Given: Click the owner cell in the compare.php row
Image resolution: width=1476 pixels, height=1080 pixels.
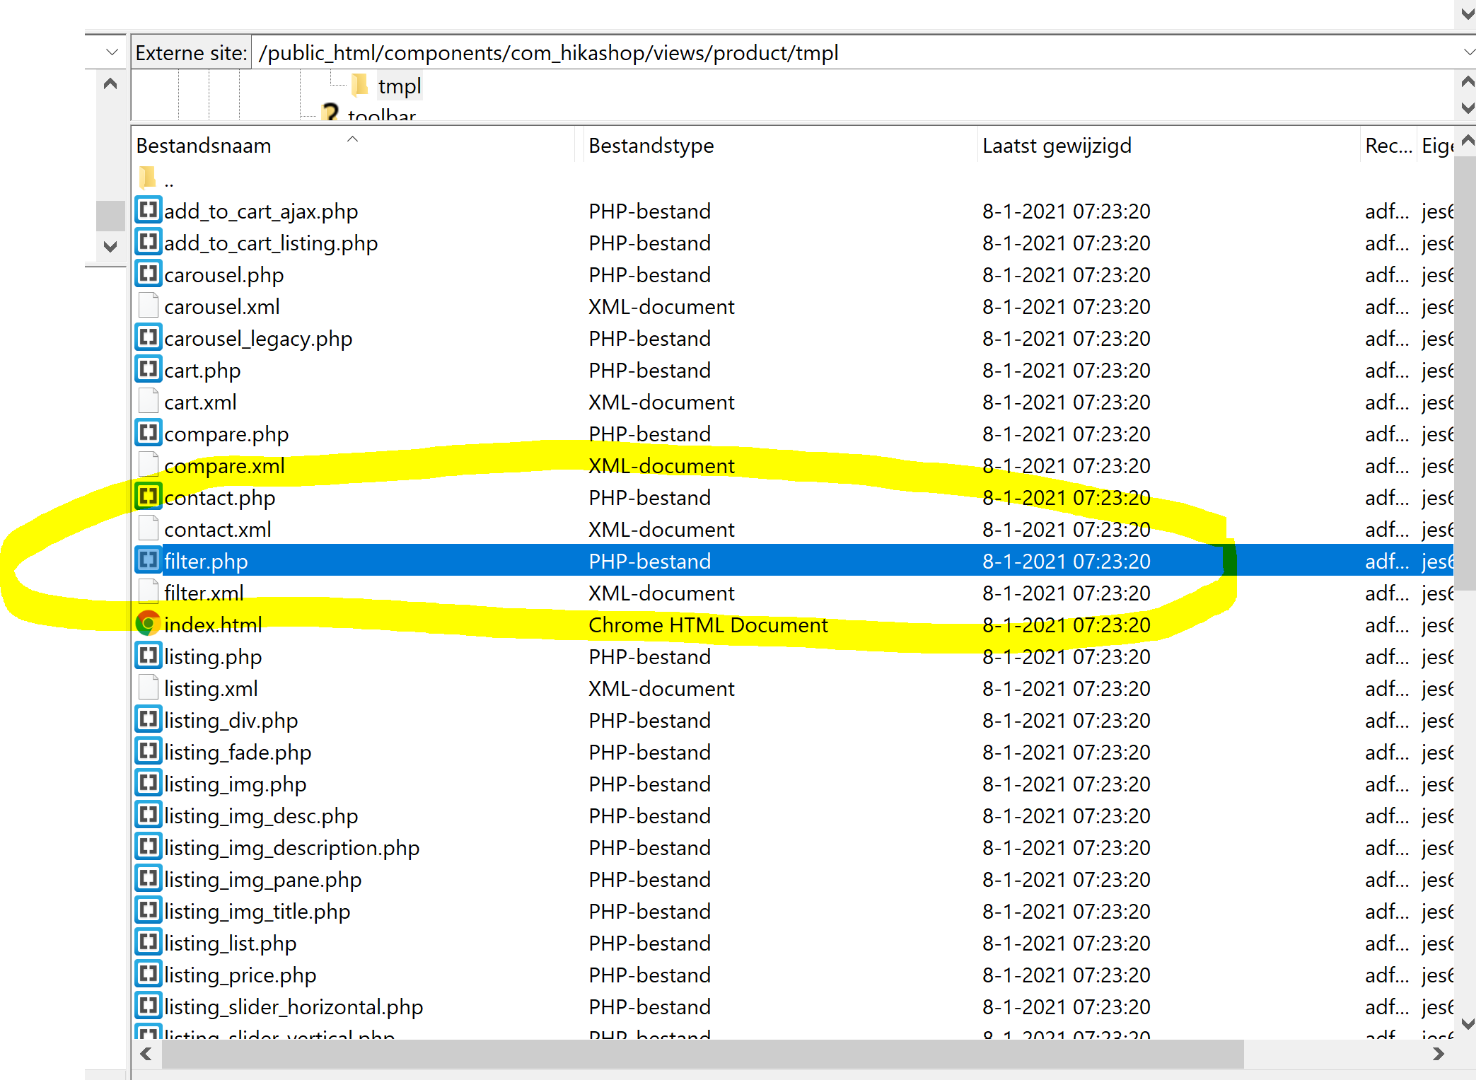Looking at the screenshot, I should pyautogui.click(x=1437, y=434).
